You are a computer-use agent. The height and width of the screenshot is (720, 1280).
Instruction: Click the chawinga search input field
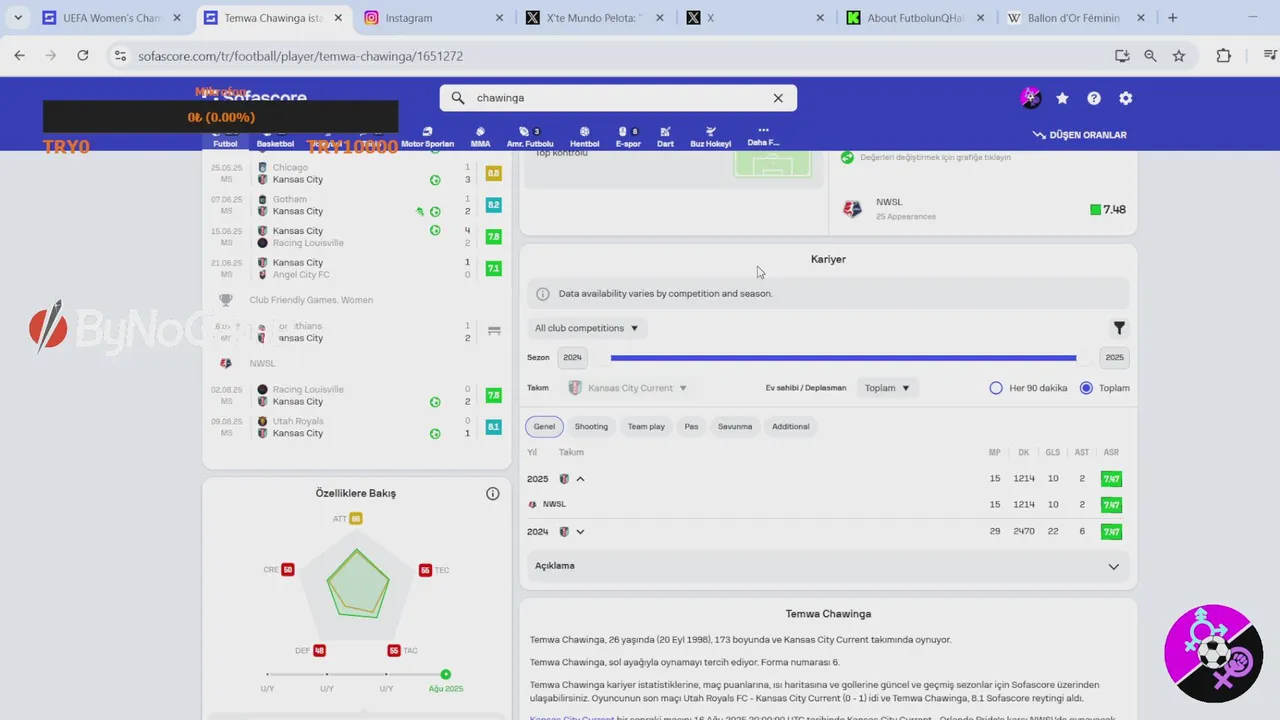click(x=618, y=98)
